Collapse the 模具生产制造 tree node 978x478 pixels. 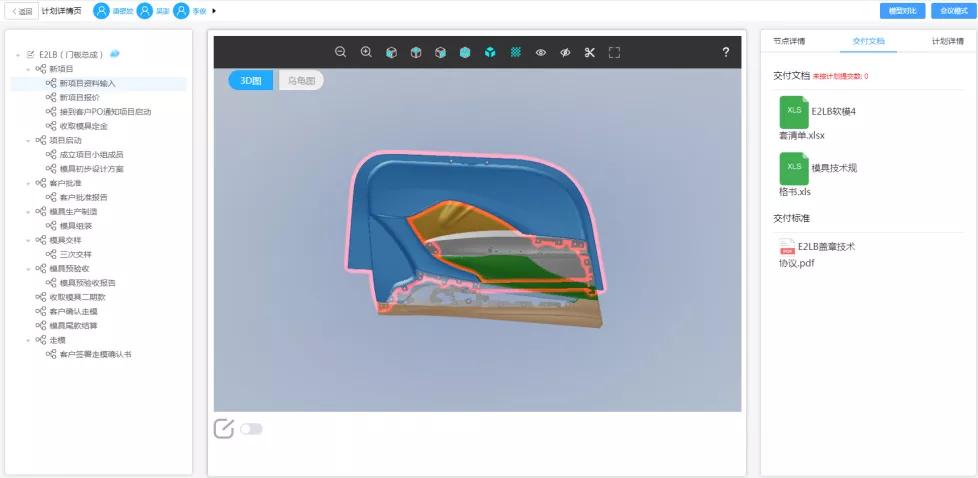(29, 212)
